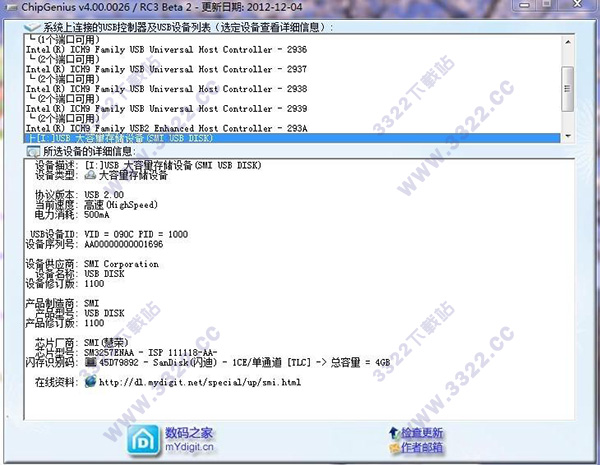This screenshot has width=600, height=465.
Task: Click the mail icon beside 作者邮箱
Action: point(394,448)
